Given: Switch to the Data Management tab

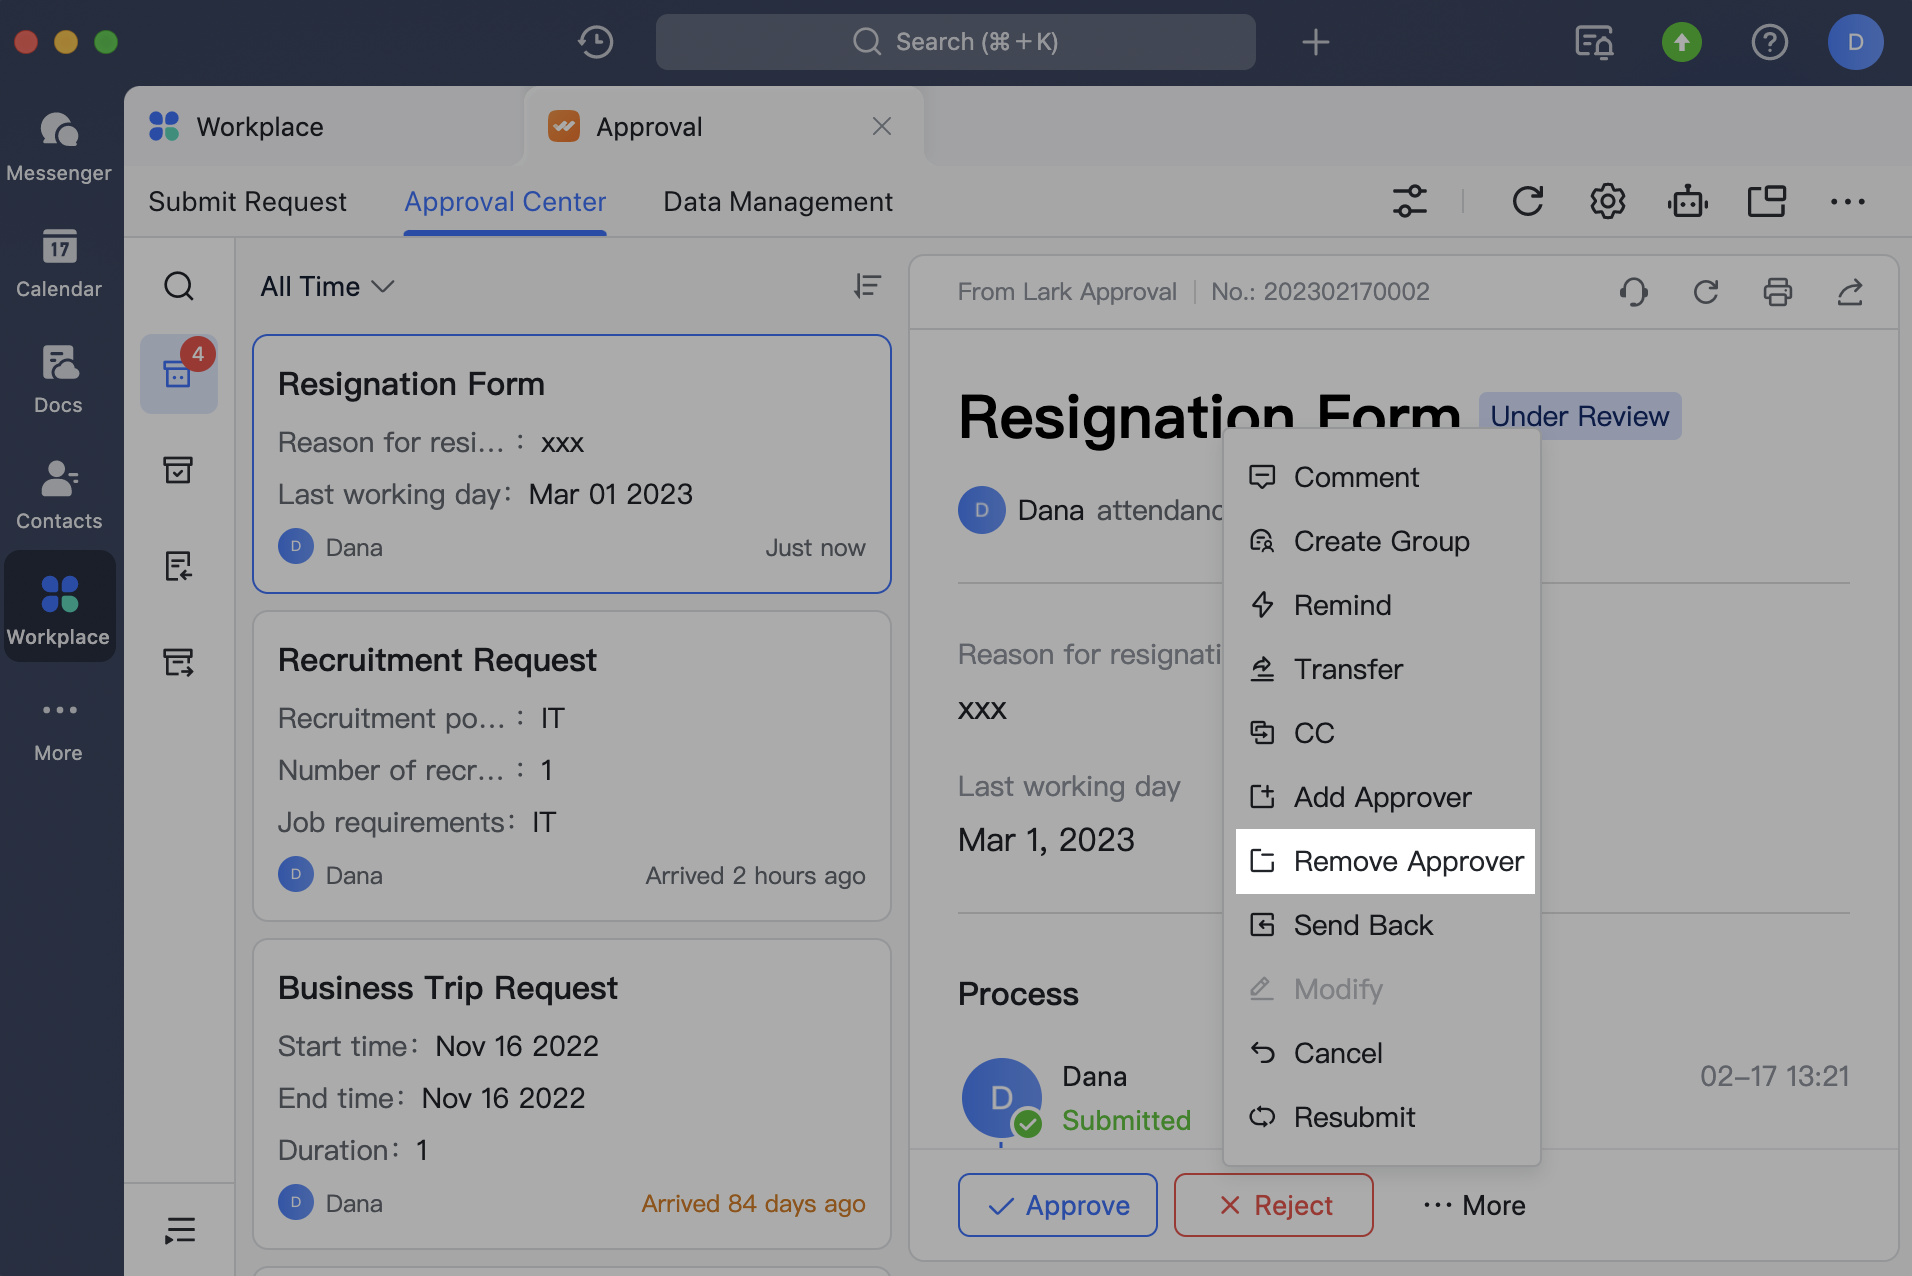Looking at the screenshot, I should pos(777,202).
